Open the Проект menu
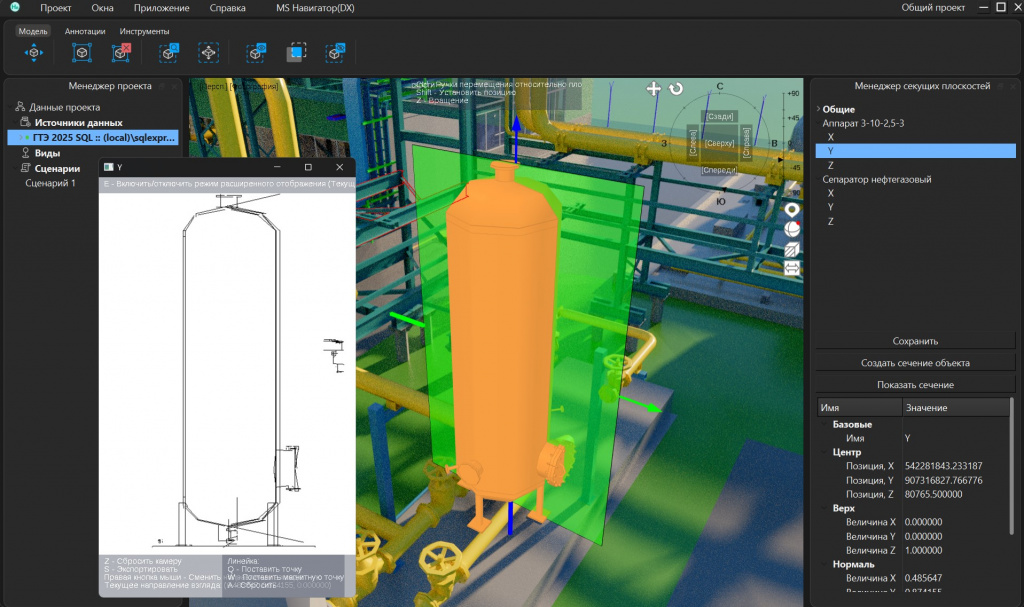 (x=56, y=8)
